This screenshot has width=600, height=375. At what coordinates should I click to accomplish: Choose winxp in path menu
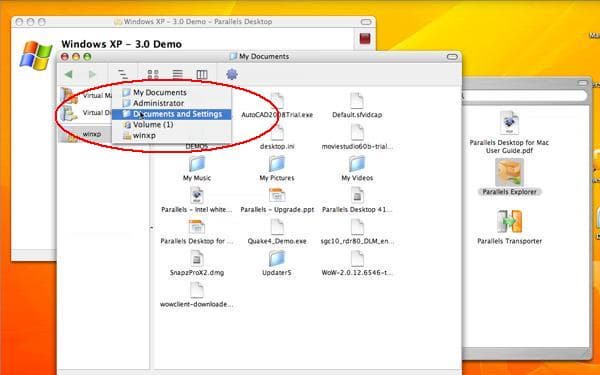(x=172, y=135)
